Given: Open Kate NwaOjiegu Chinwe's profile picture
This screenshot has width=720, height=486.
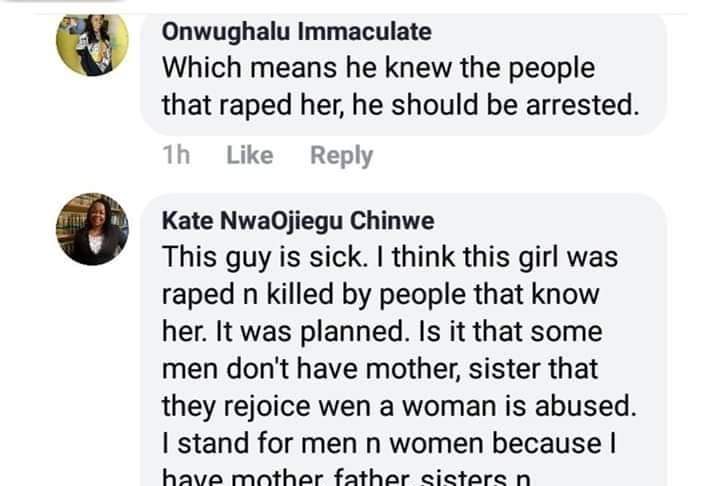Looking at the screenshot, I should coord(92,229).
